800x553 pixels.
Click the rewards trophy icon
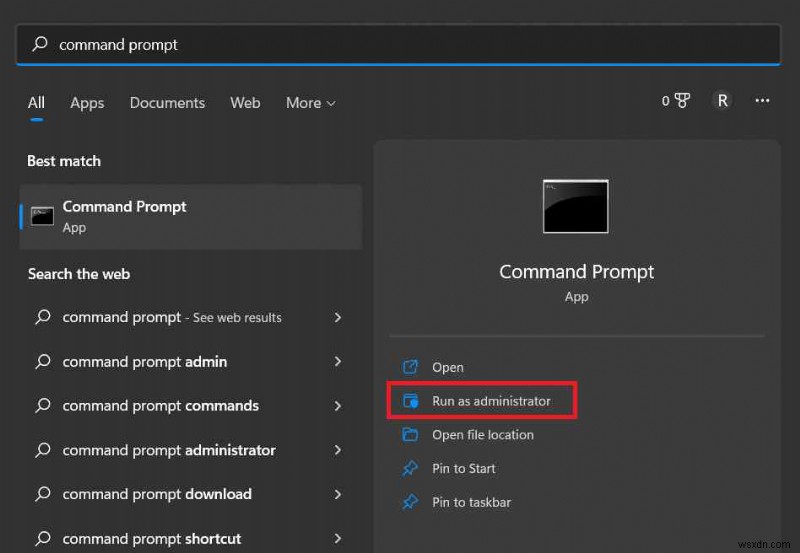click(x=682, y=101)
